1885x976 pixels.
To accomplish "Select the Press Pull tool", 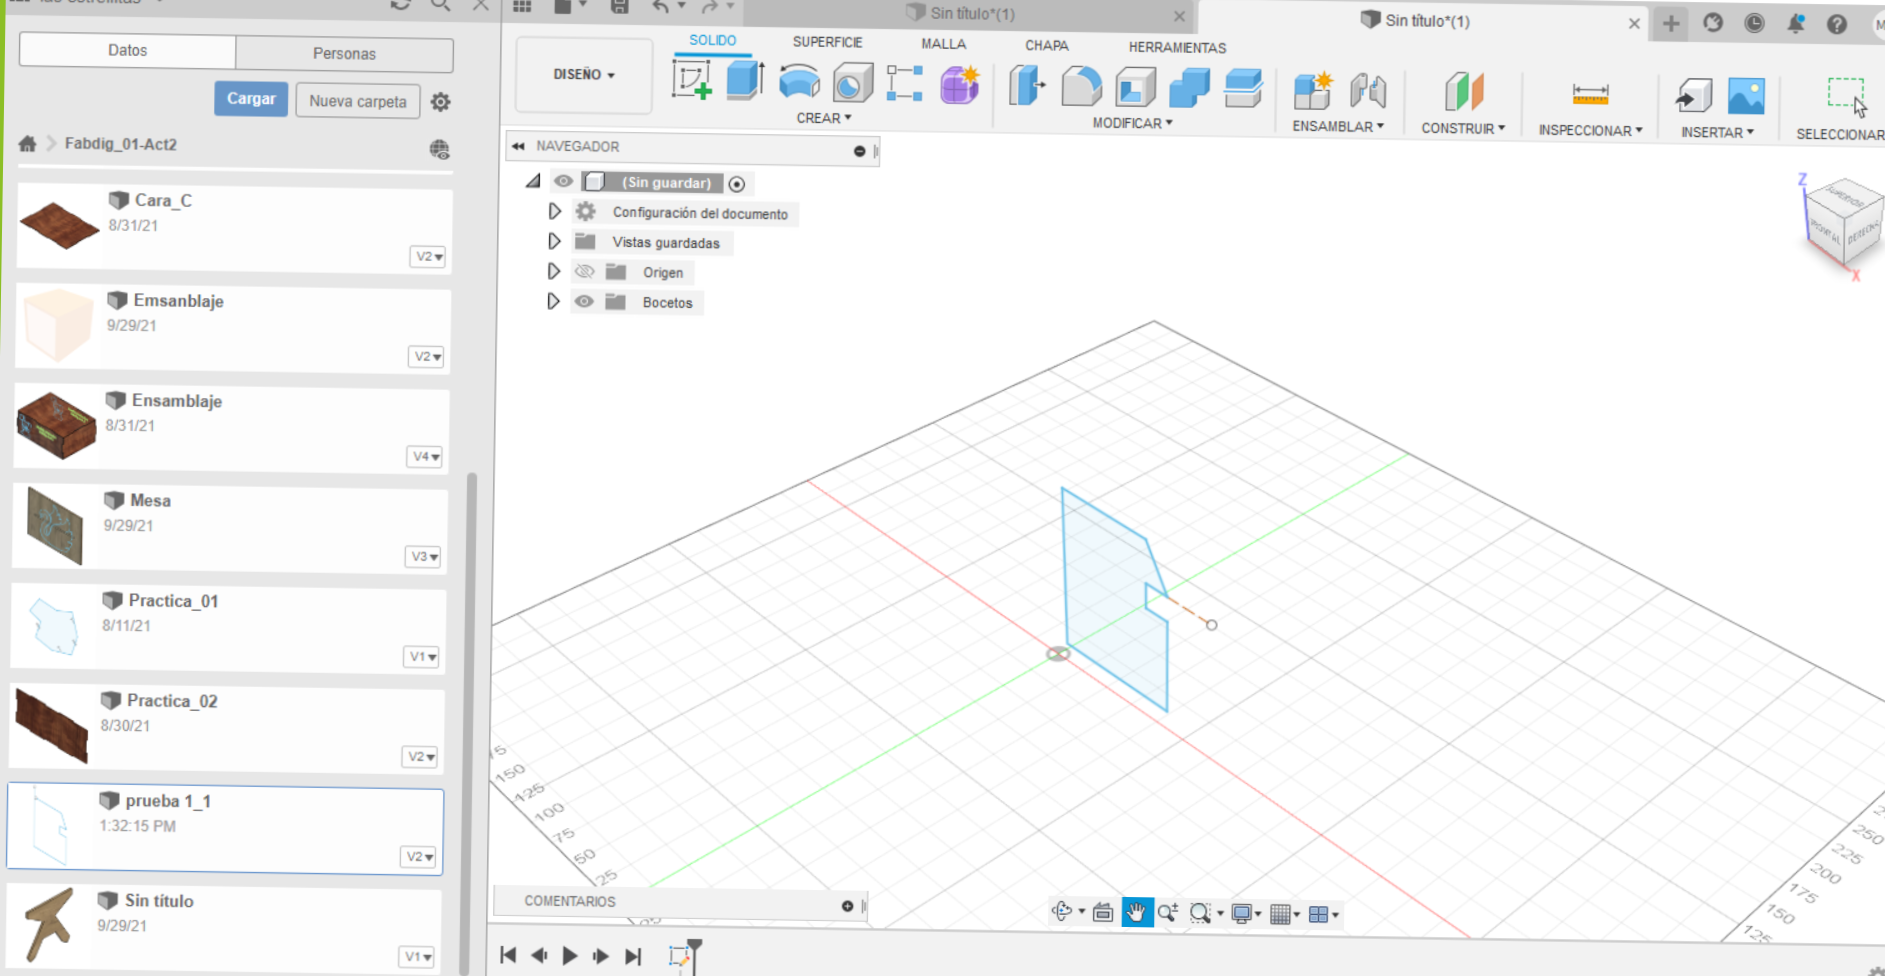I will [1027, 86].
